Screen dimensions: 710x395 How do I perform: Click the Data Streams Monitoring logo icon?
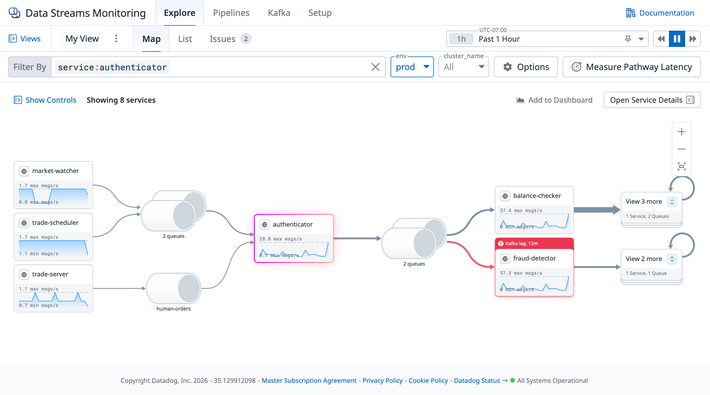14,13
